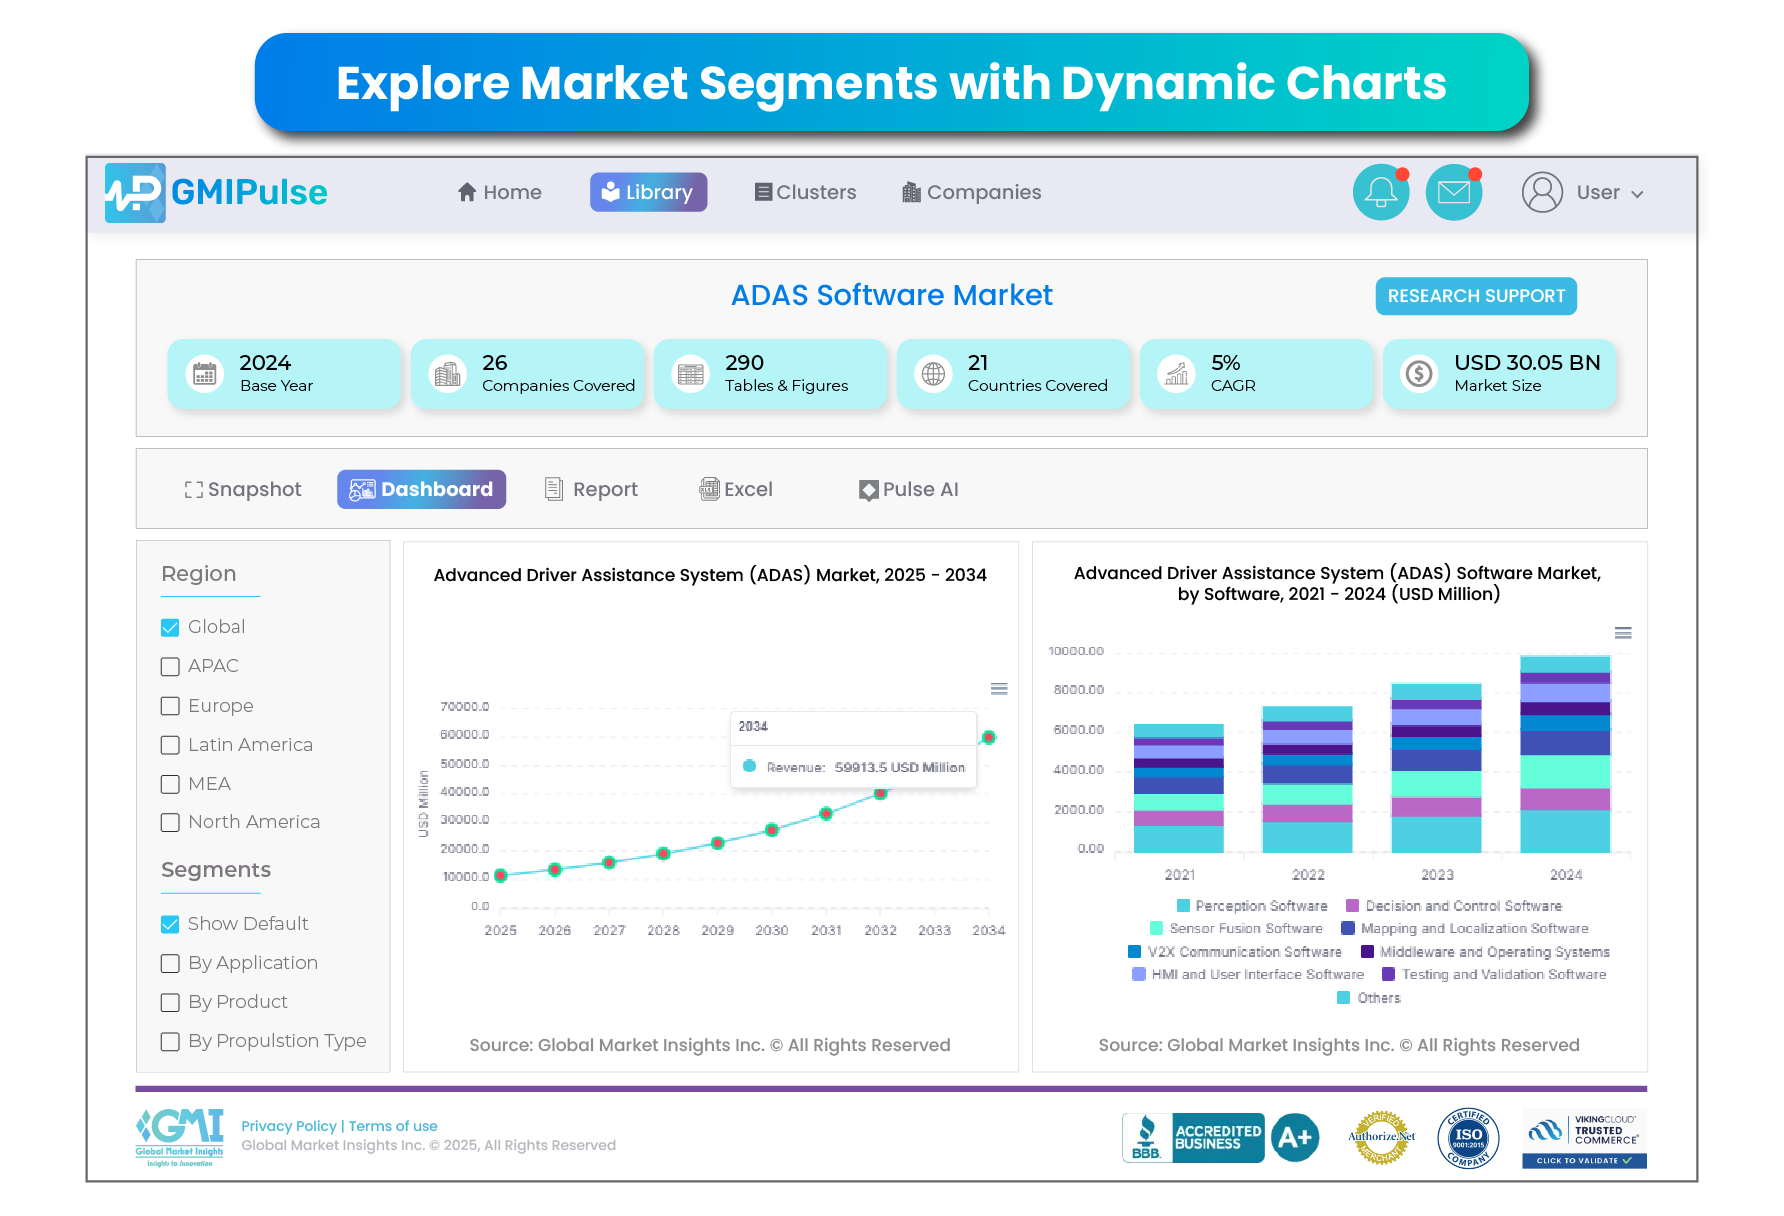Open the Excel export icon
Screen dimensions: 1784x1216
(x=710, y=489)
